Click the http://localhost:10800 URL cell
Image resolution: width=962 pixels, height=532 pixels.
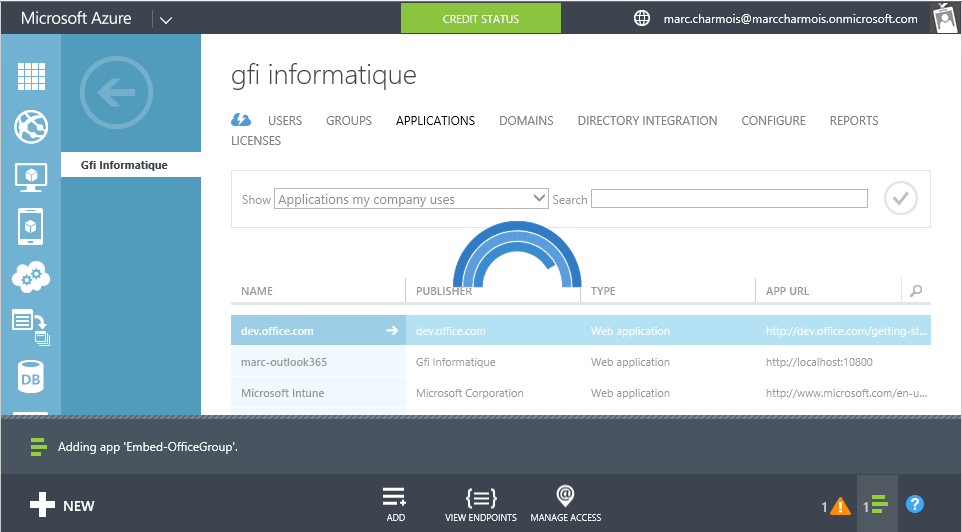[x=819, y=362]
